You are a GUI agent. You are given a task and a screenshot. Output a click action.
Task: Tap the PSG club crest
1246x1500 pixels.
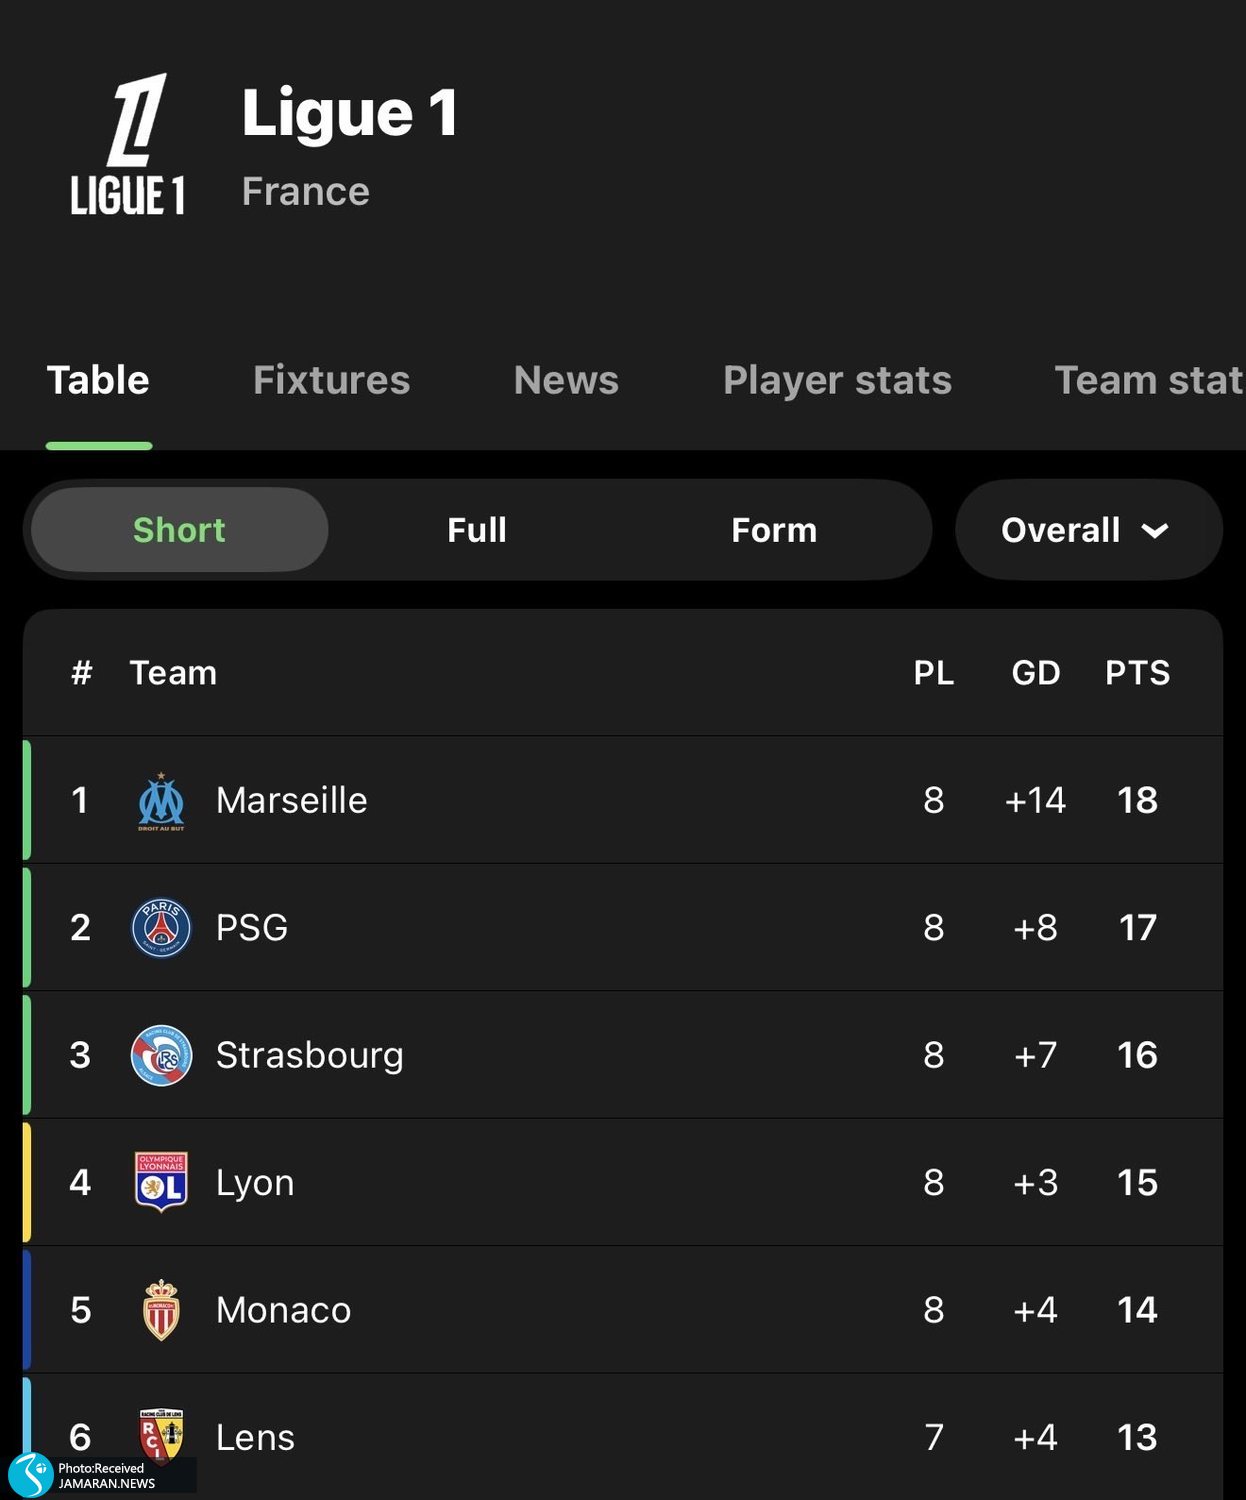point(161,928)
